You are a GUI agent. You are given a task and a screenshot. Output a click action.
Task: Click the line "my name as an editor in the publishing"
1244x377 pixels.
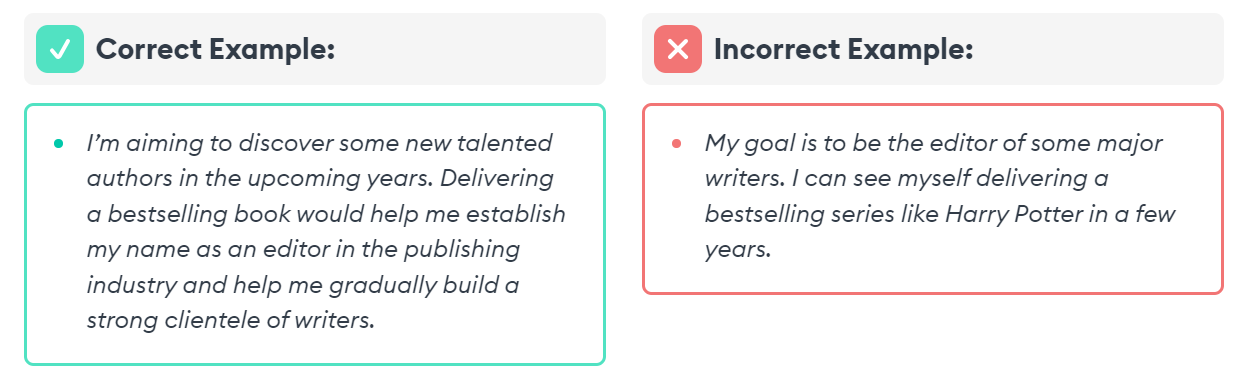click(303, 250)
